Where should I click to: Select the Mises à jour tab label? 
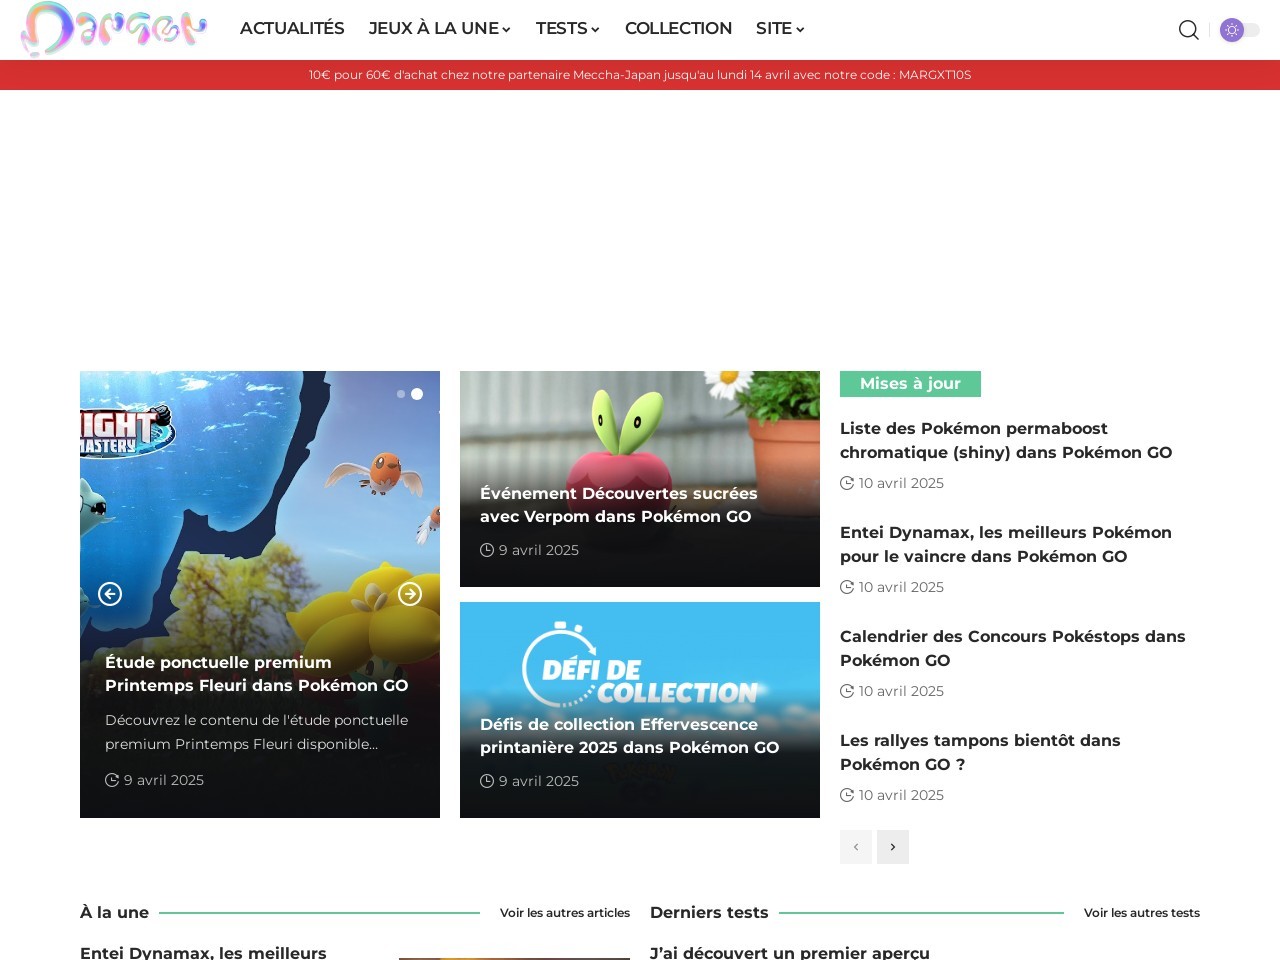pyautogui.click(x=910, y=384)
